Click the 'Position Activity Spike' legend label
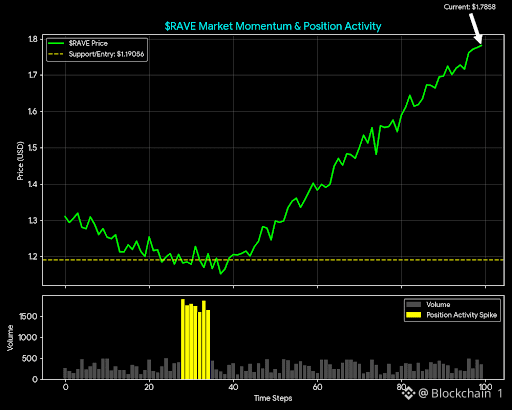This screenshot has width=512, height=410. click(462, 315)
